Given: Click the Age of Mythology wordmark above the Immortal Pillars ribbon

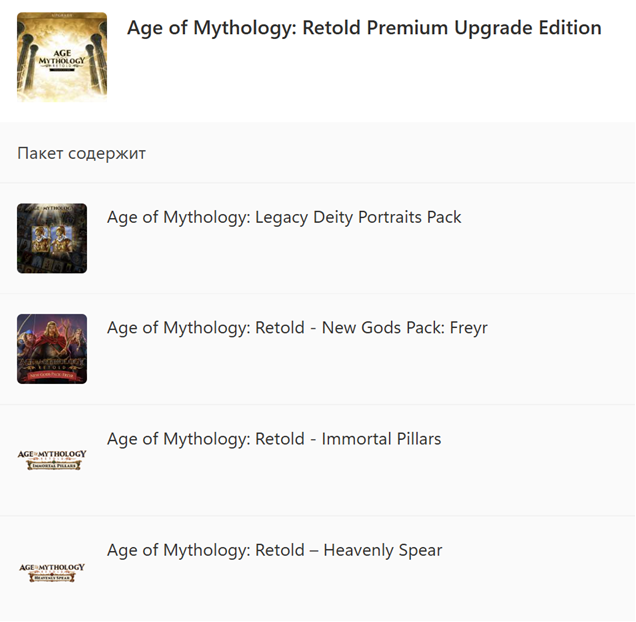Looking at the screenshot, I should 52,455.
